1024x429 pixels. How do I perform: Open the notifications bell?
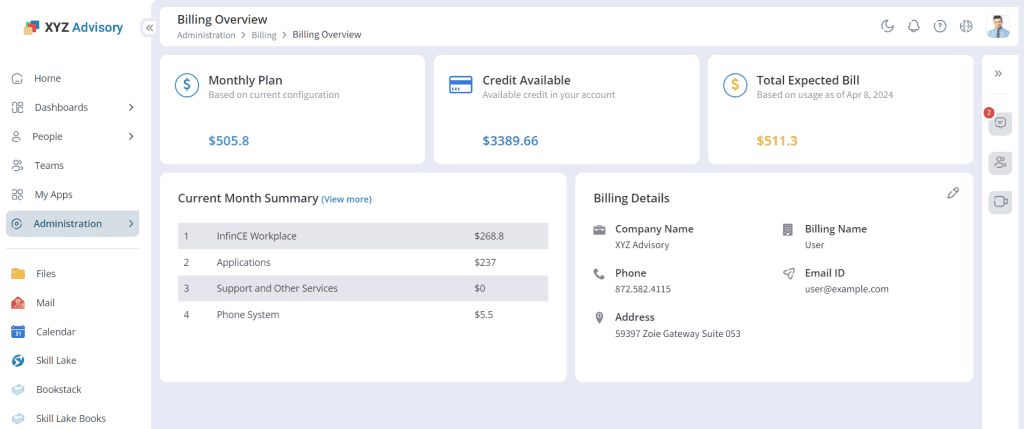(x=914, y=26)
